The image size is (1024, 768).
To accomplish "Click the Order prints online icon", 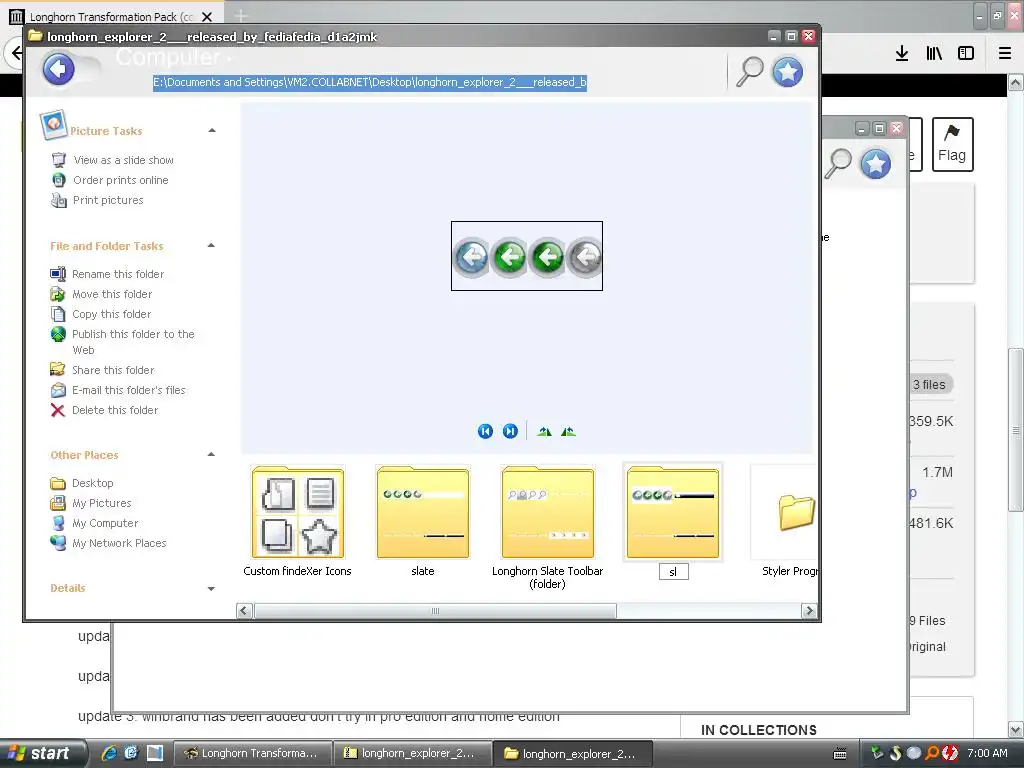I will (x=59, y=180).
